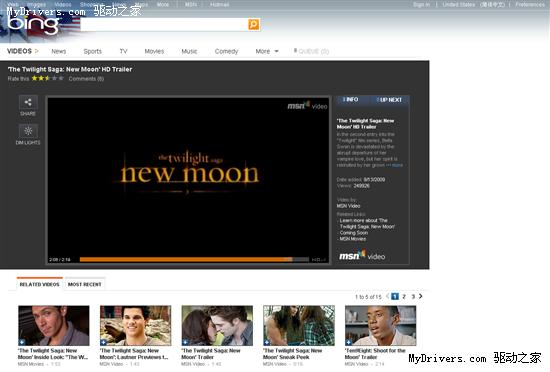Click the New Moon video frame
This screenshot has height=372, width=550.
[x=189, y=177]
